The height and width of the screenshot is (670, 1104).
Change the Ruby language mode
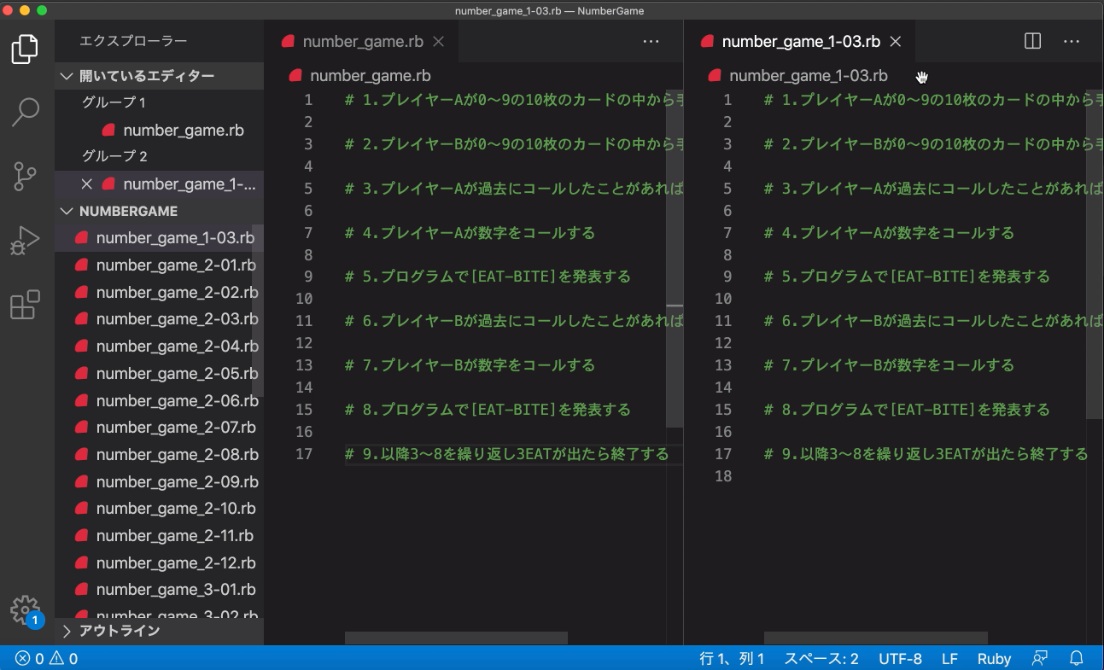click(994, 659)
